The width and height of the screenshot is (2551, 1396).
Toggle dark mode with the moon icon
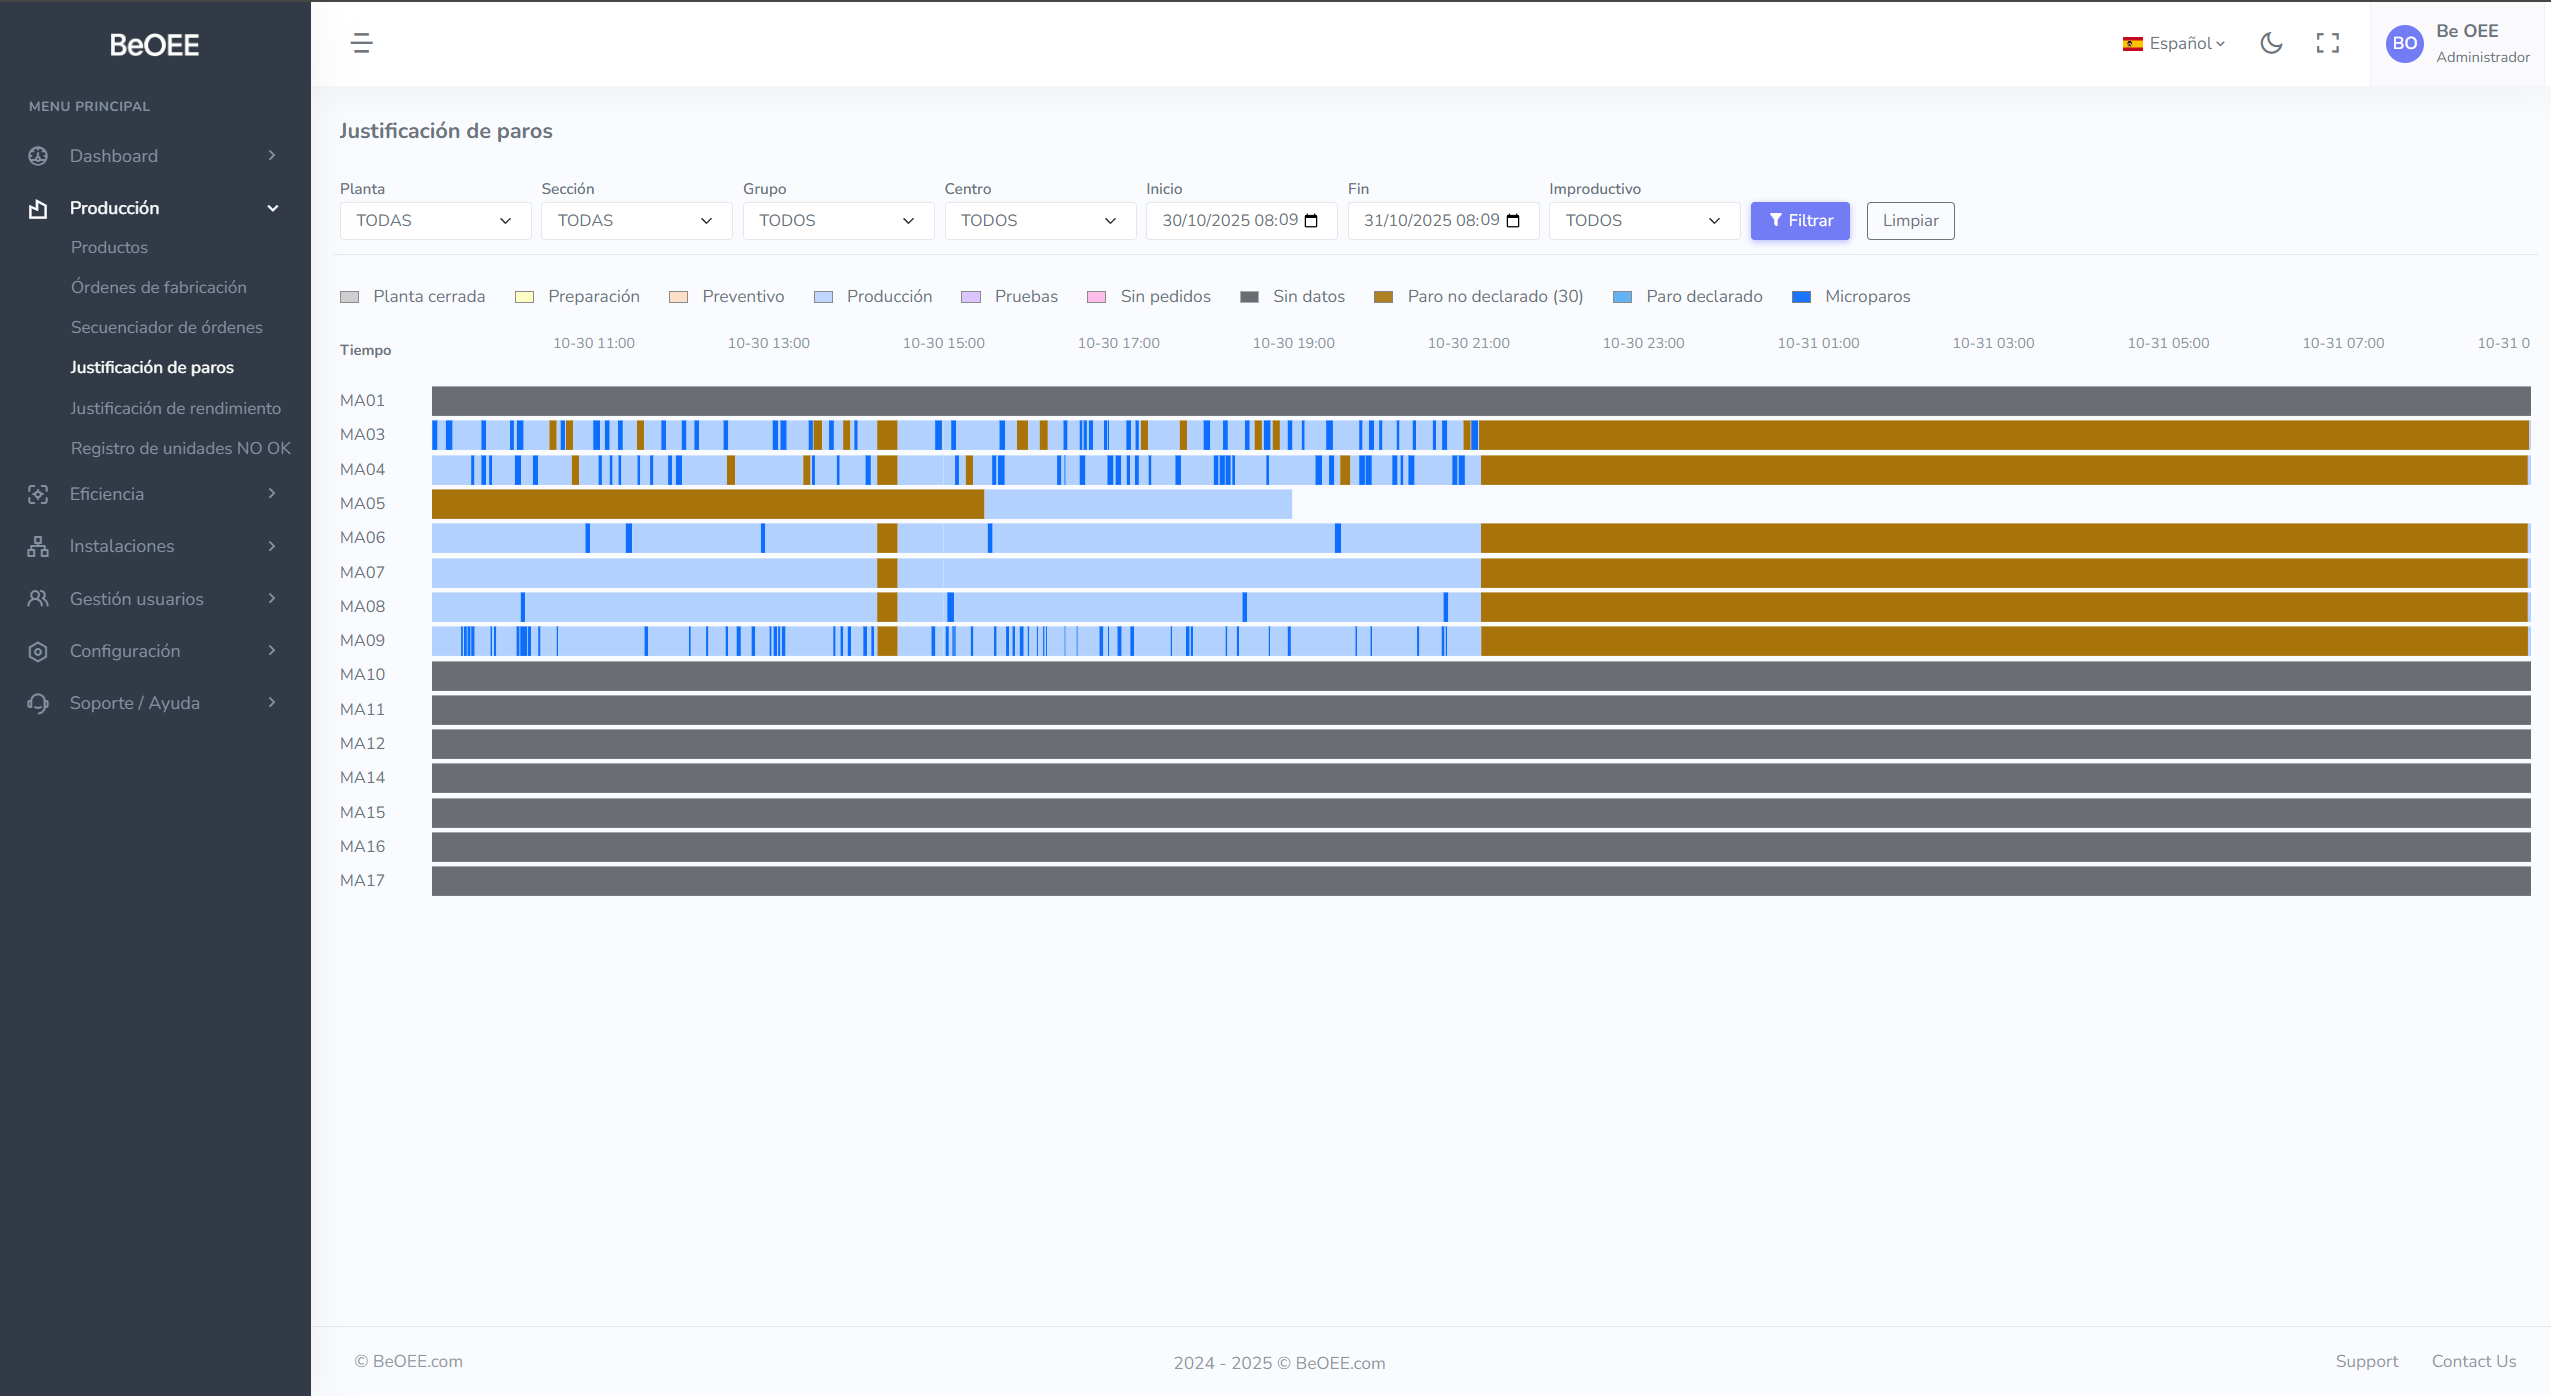(2271, 43)
